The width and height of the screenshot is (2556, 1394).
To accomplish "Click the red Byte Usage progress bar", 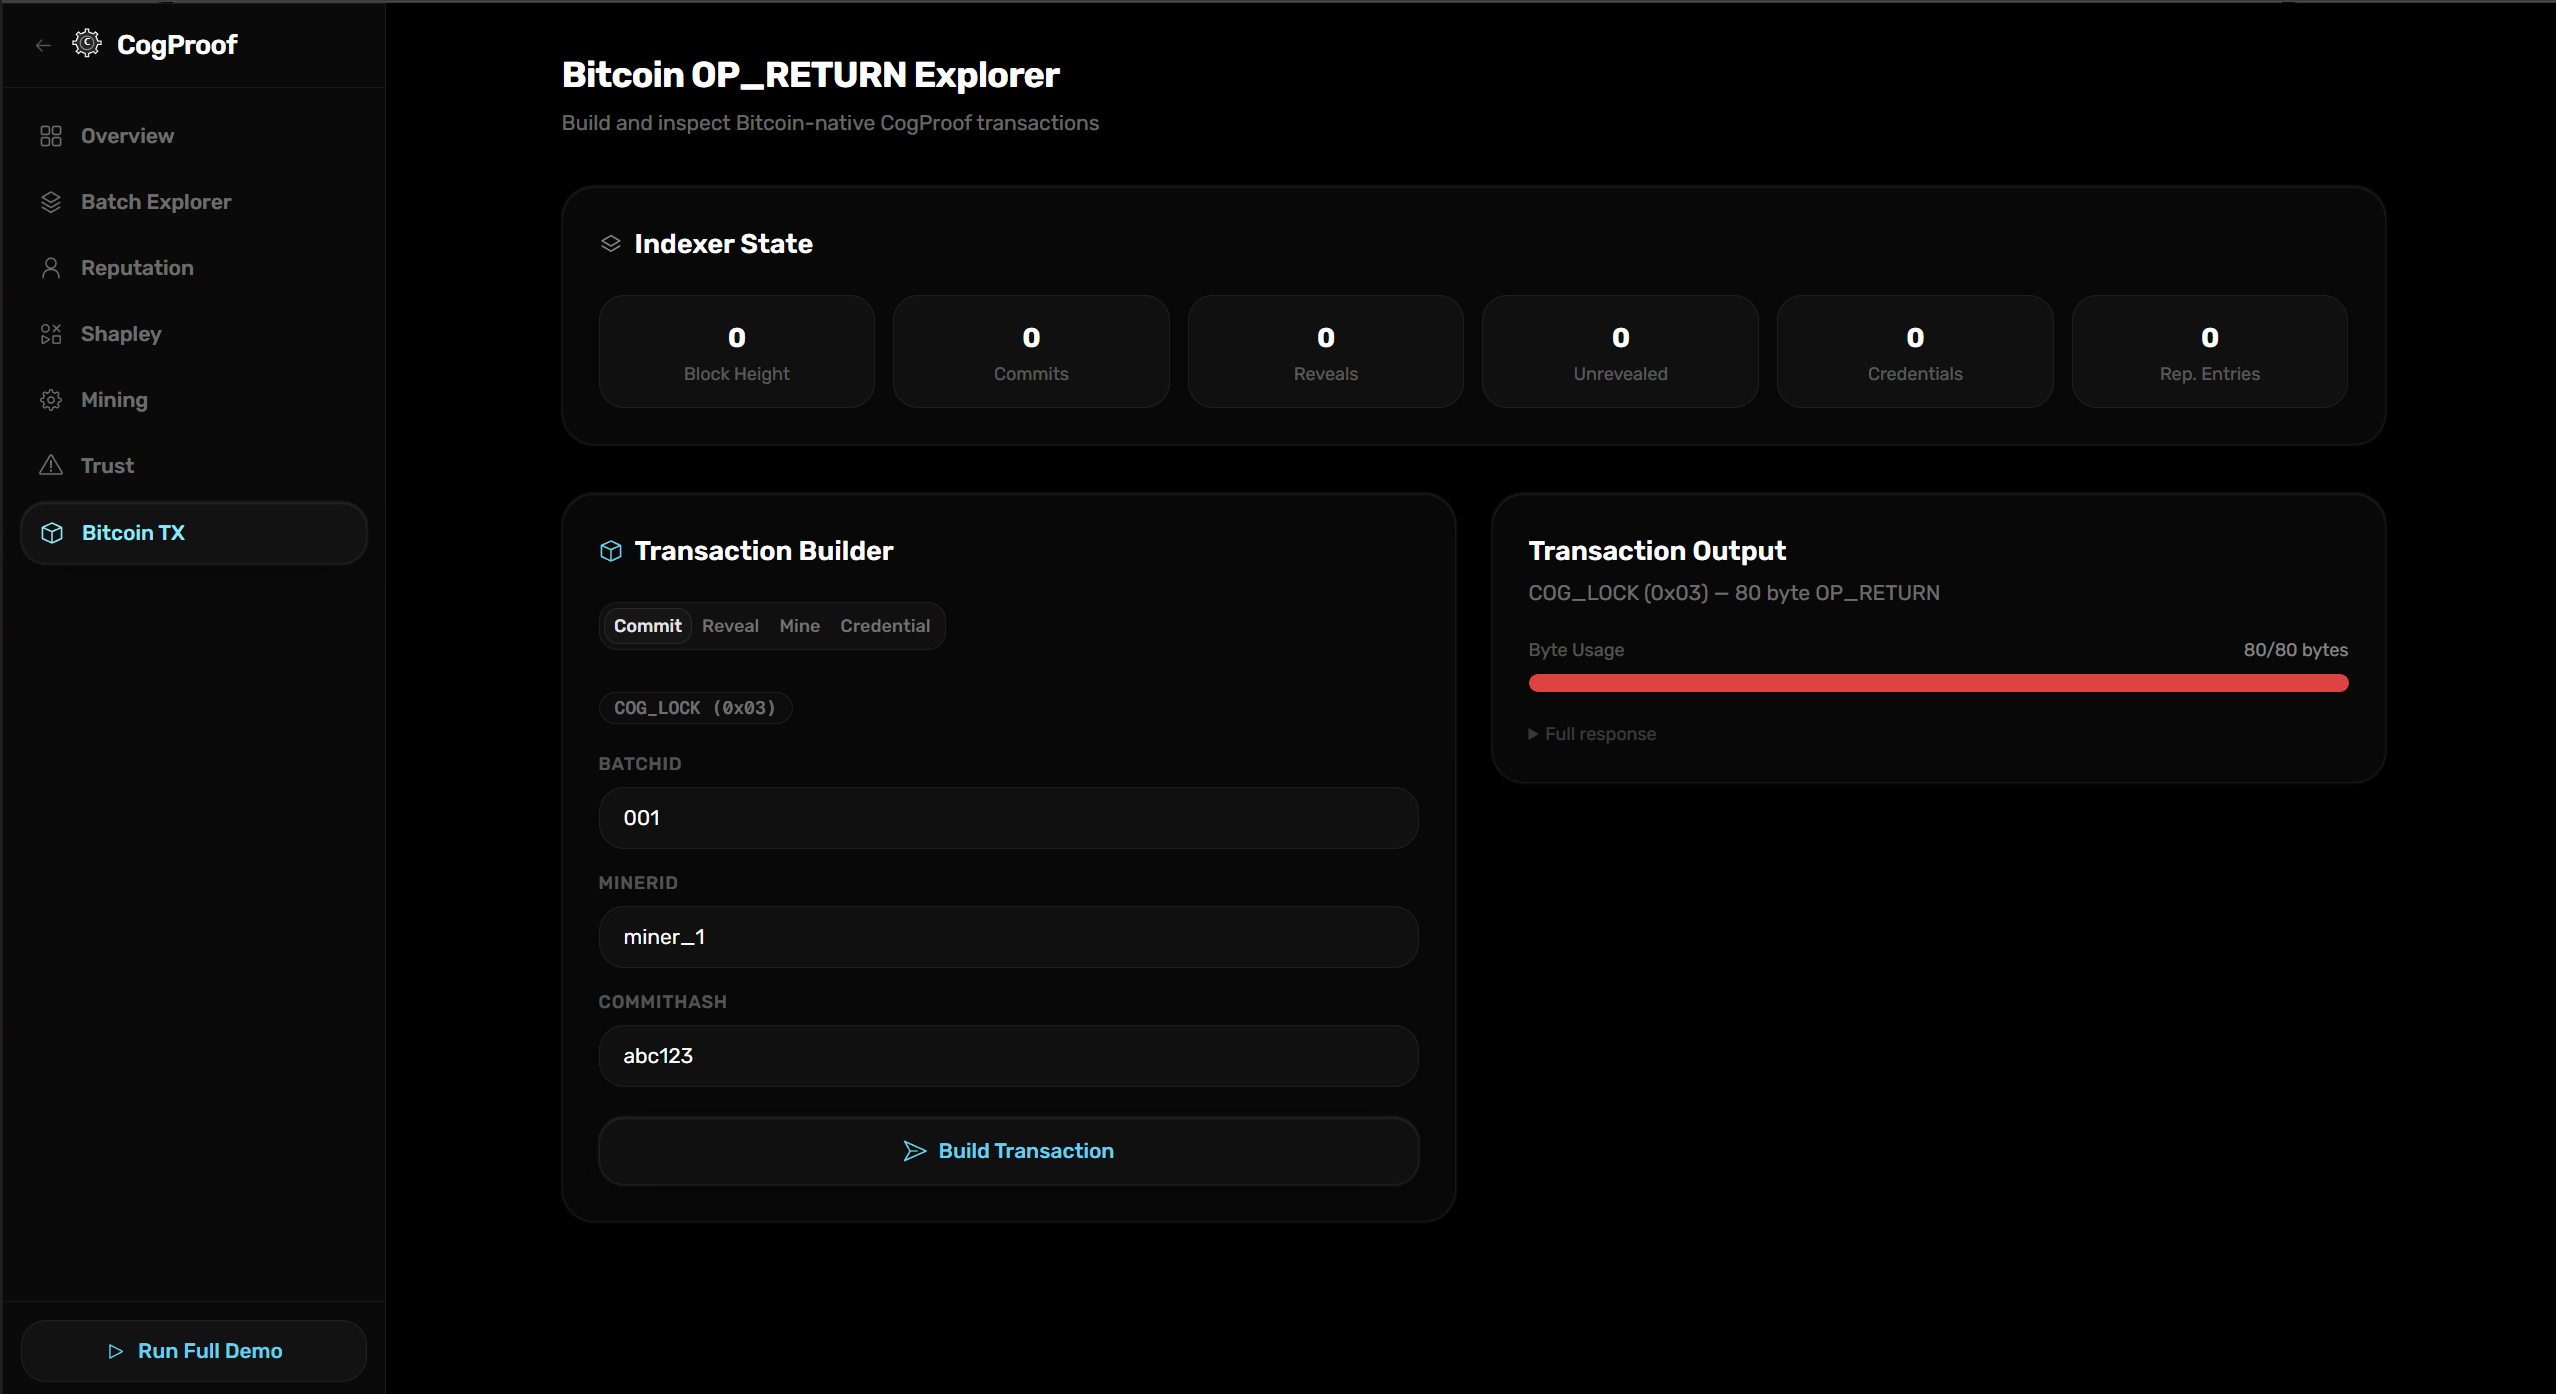I will coord(1937,683).
